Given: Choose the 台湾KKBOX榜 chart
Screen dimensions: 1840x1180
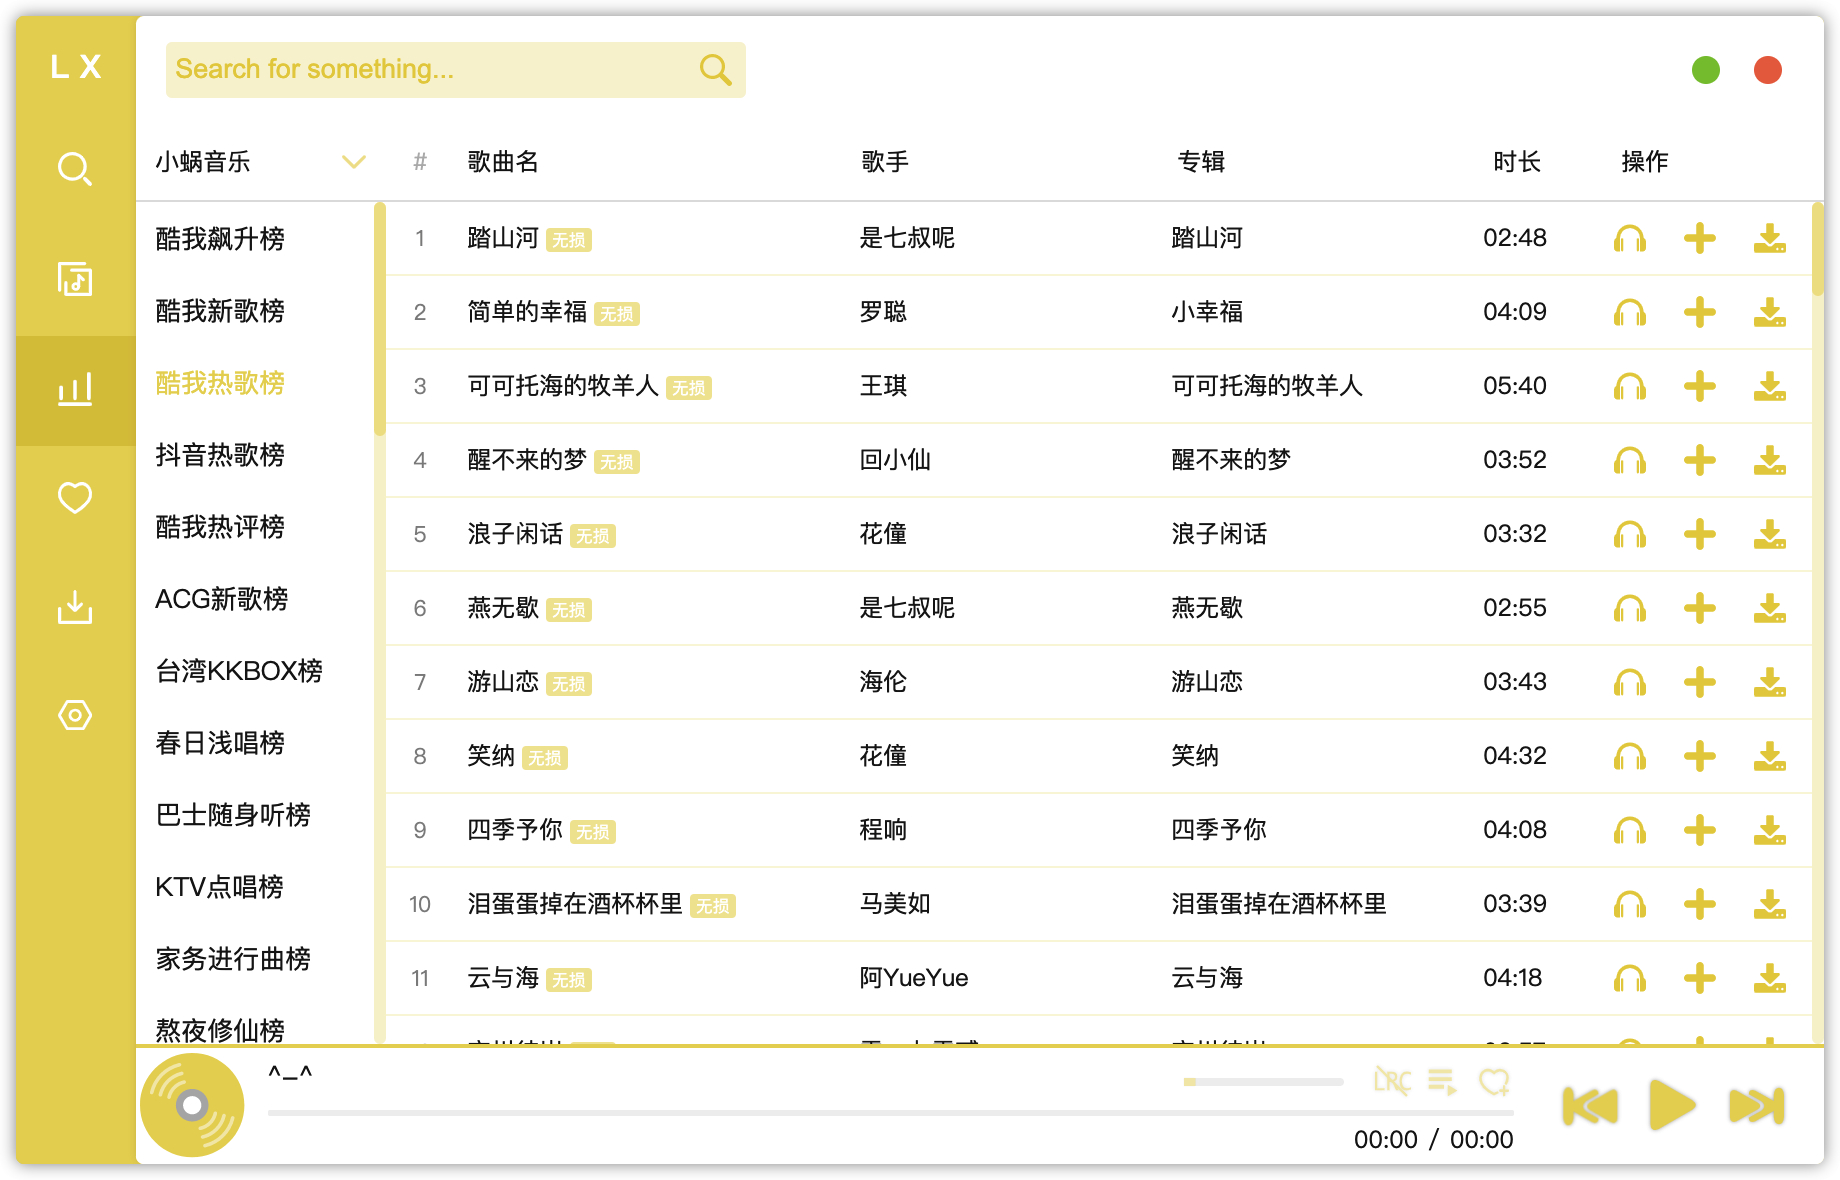Looking at the screenshot, I should (239, 671).
